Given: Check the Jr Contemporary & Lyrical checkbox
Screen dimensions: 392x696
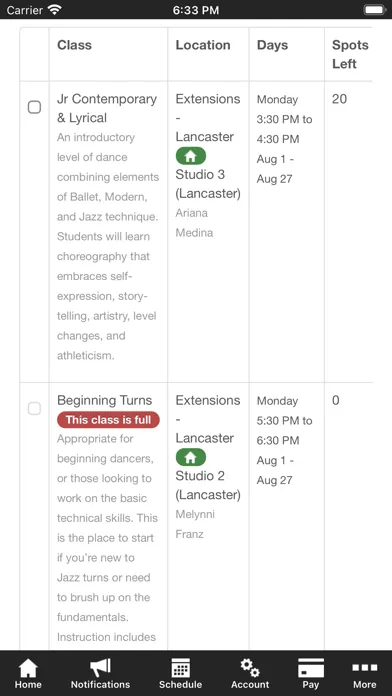Looking at the screenshot, I should pos(34,107).
